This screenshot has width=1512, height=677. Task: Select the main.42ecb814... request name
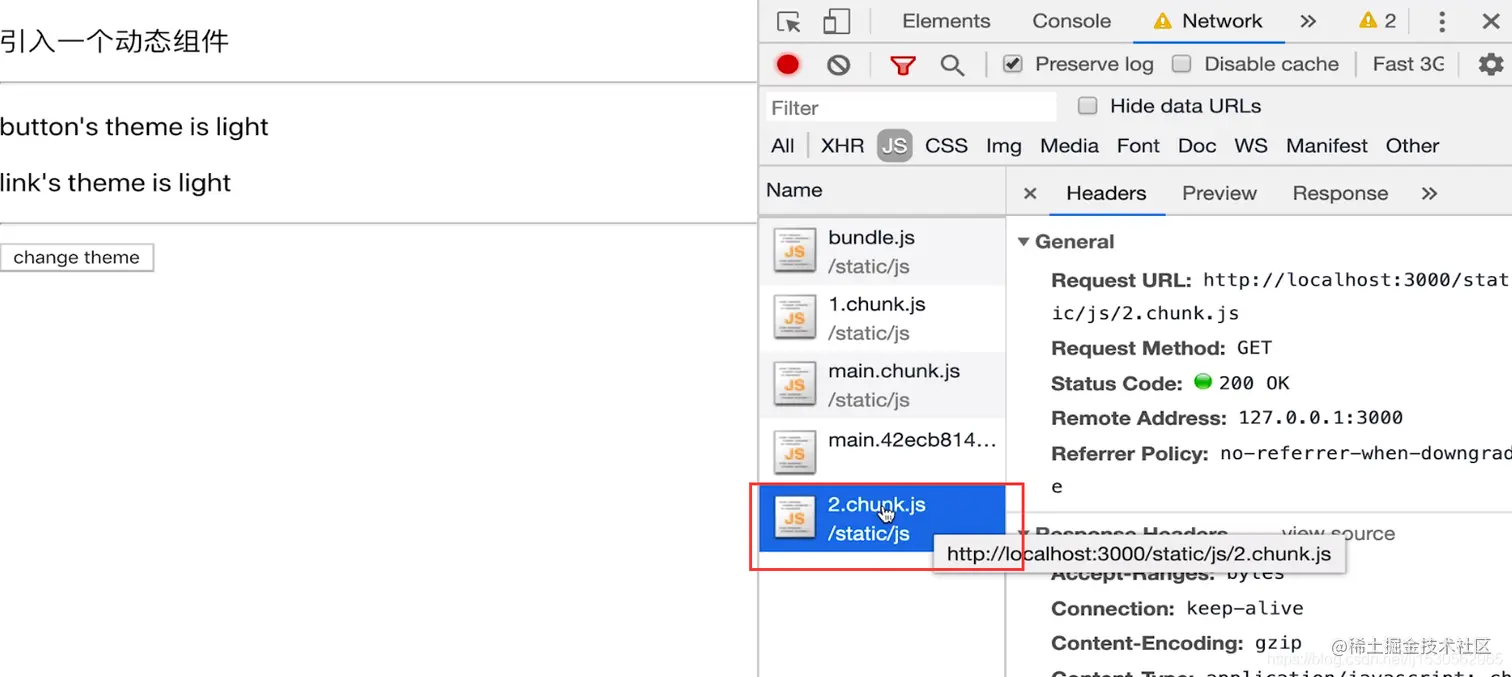click(913, 440)
